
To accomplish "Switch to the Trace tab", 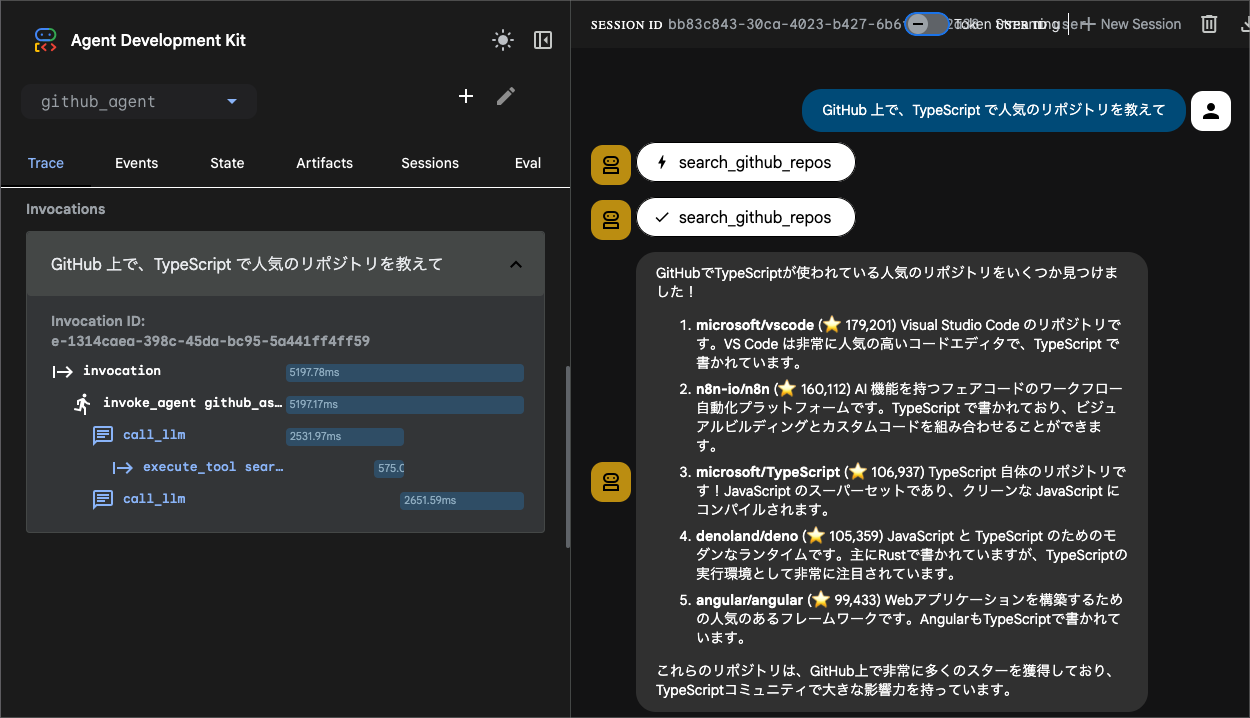I will [x=46, y=163].
